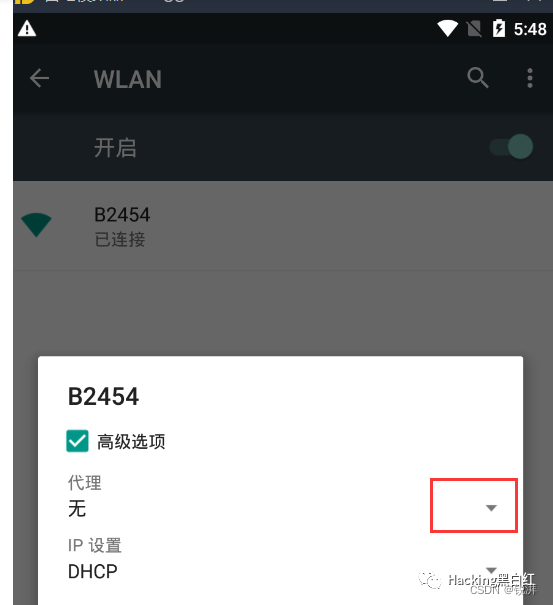The width and height of the screenshot is (553, 605).
Task: Tap the B2454 dialog title
Action: pyautogui.click(x=103, y=396)
